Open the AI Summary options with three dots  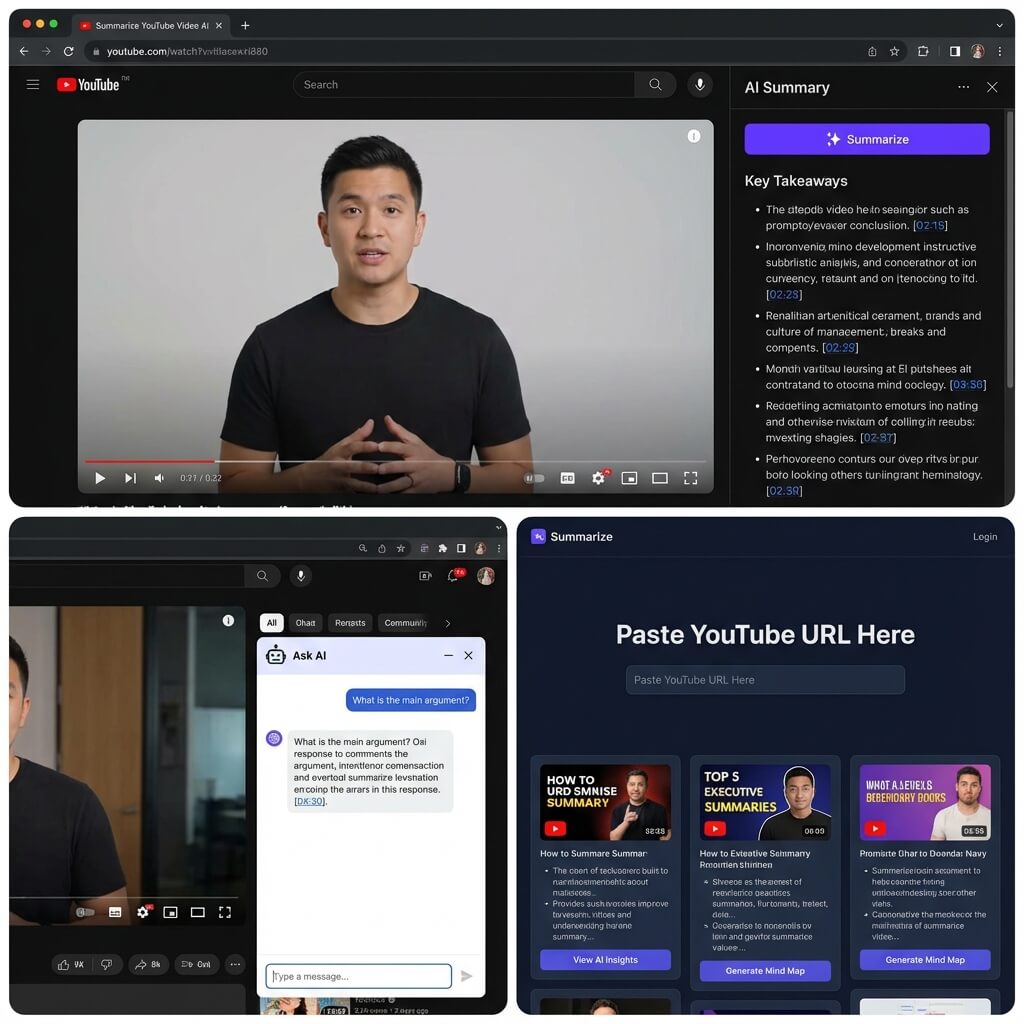963,87
